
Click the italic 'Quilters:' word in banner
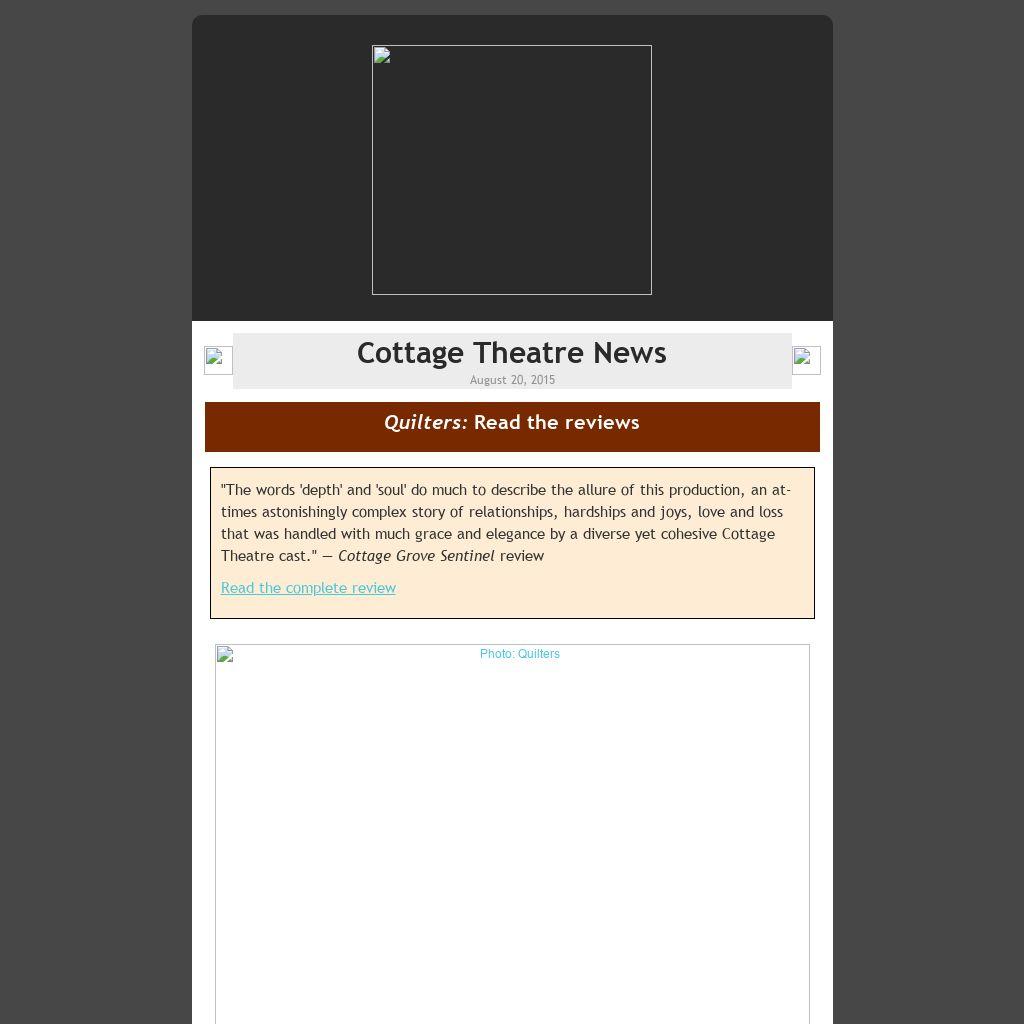tap(425, 423)
